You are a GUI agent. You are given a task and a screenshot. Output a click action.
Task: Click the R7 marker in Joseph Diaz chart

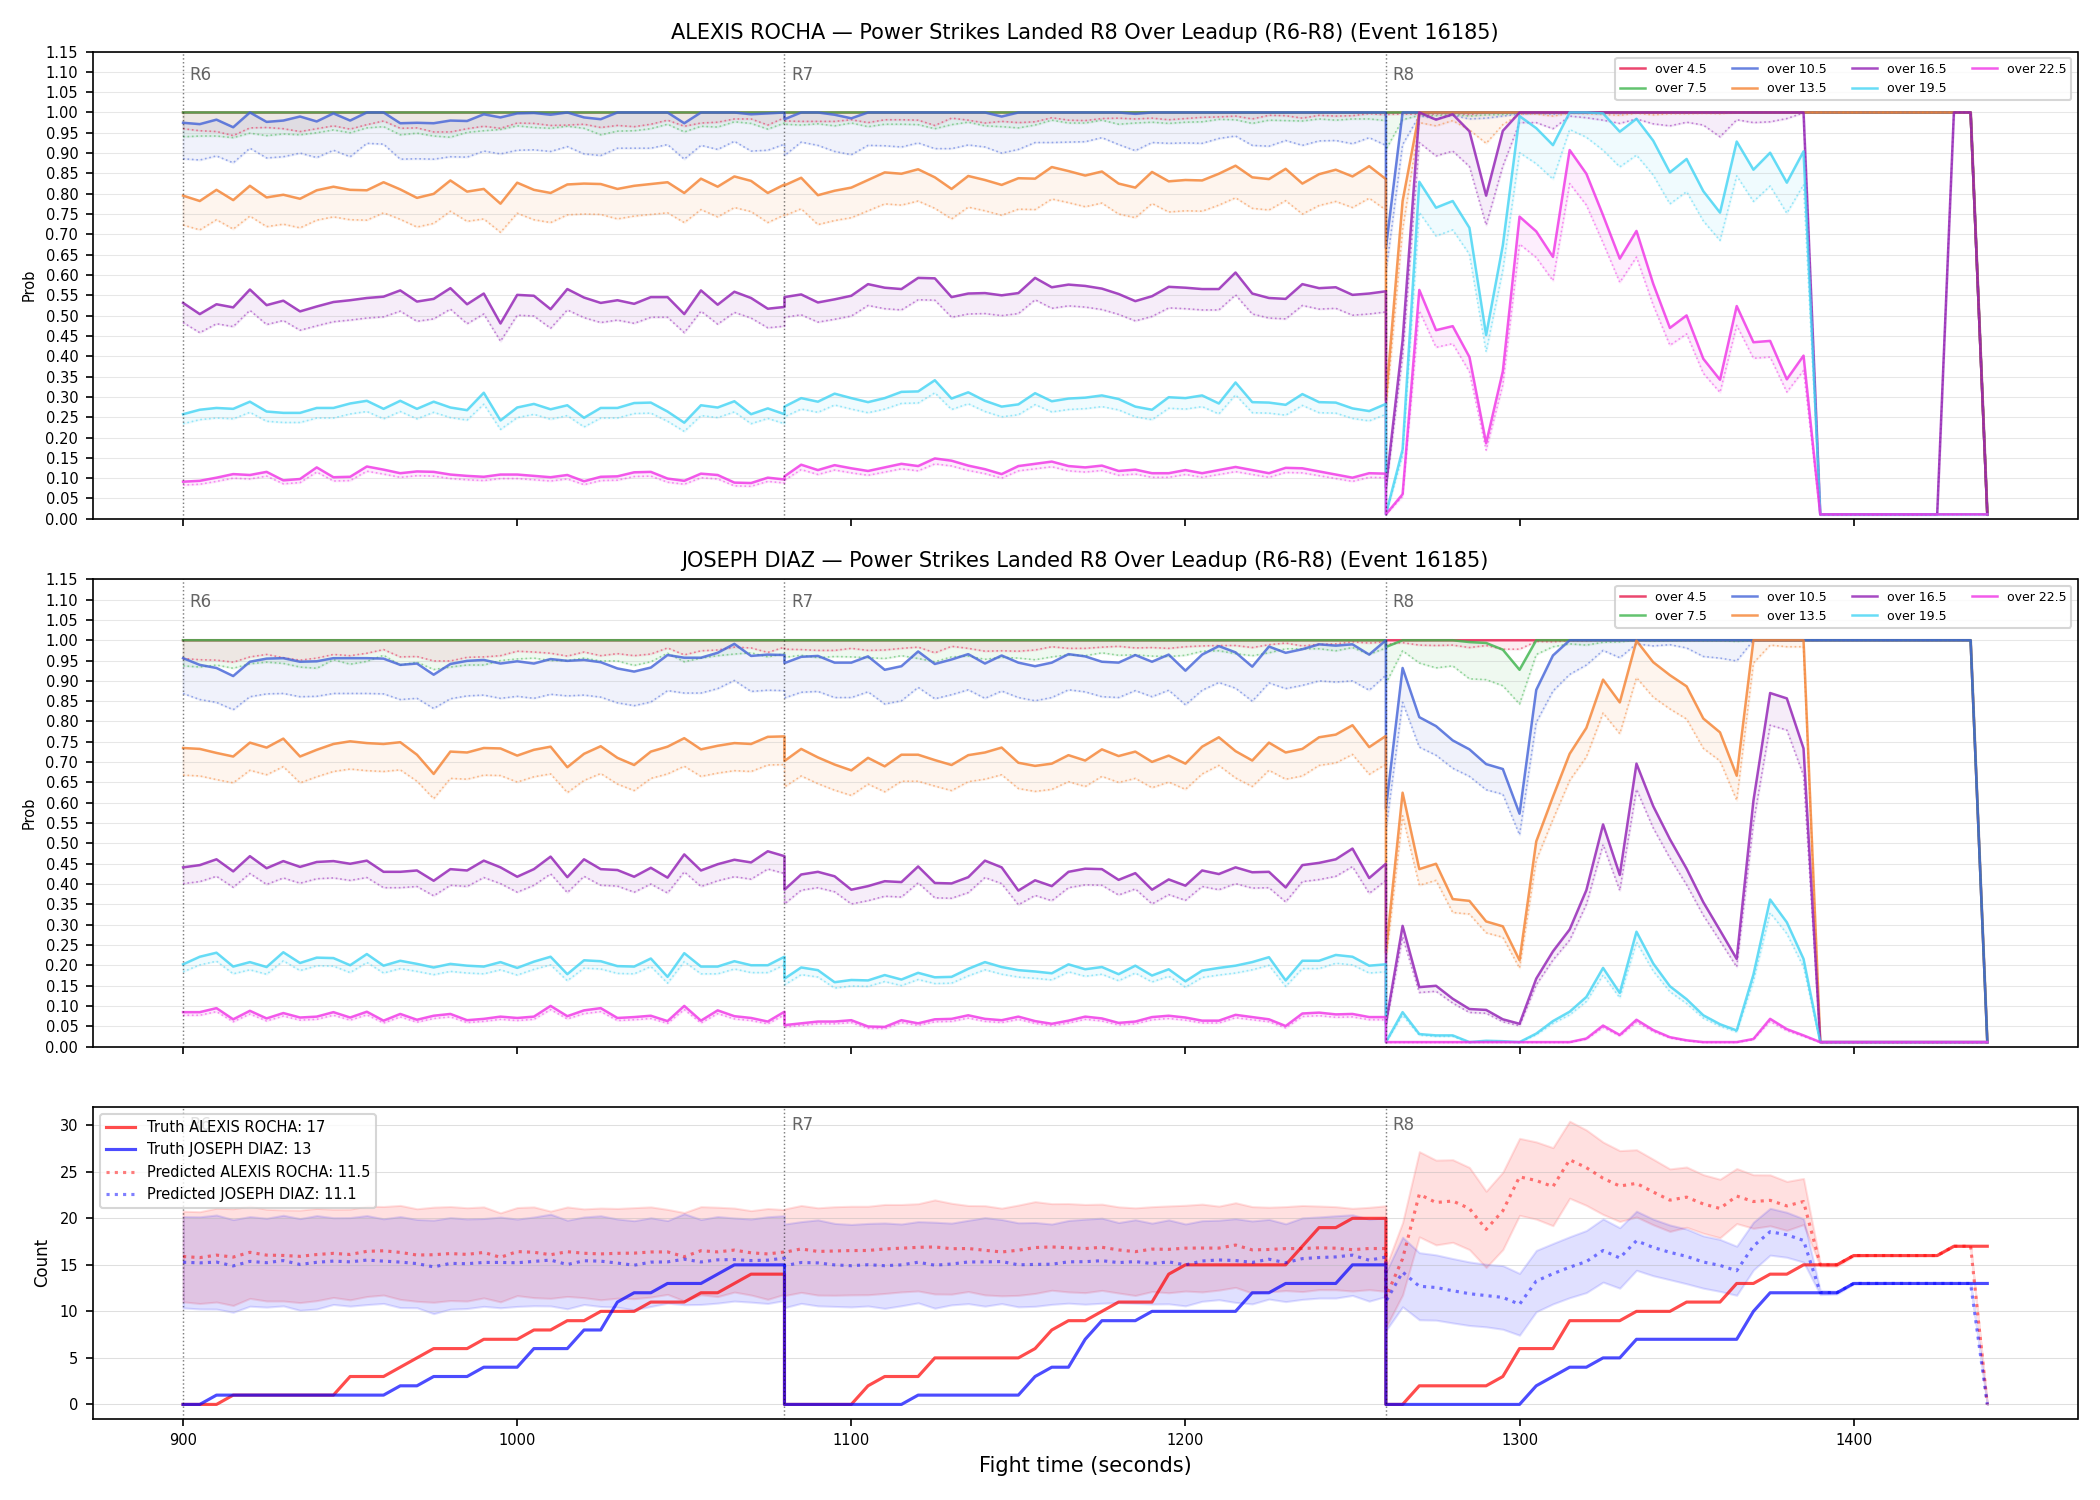coord(802,601)
